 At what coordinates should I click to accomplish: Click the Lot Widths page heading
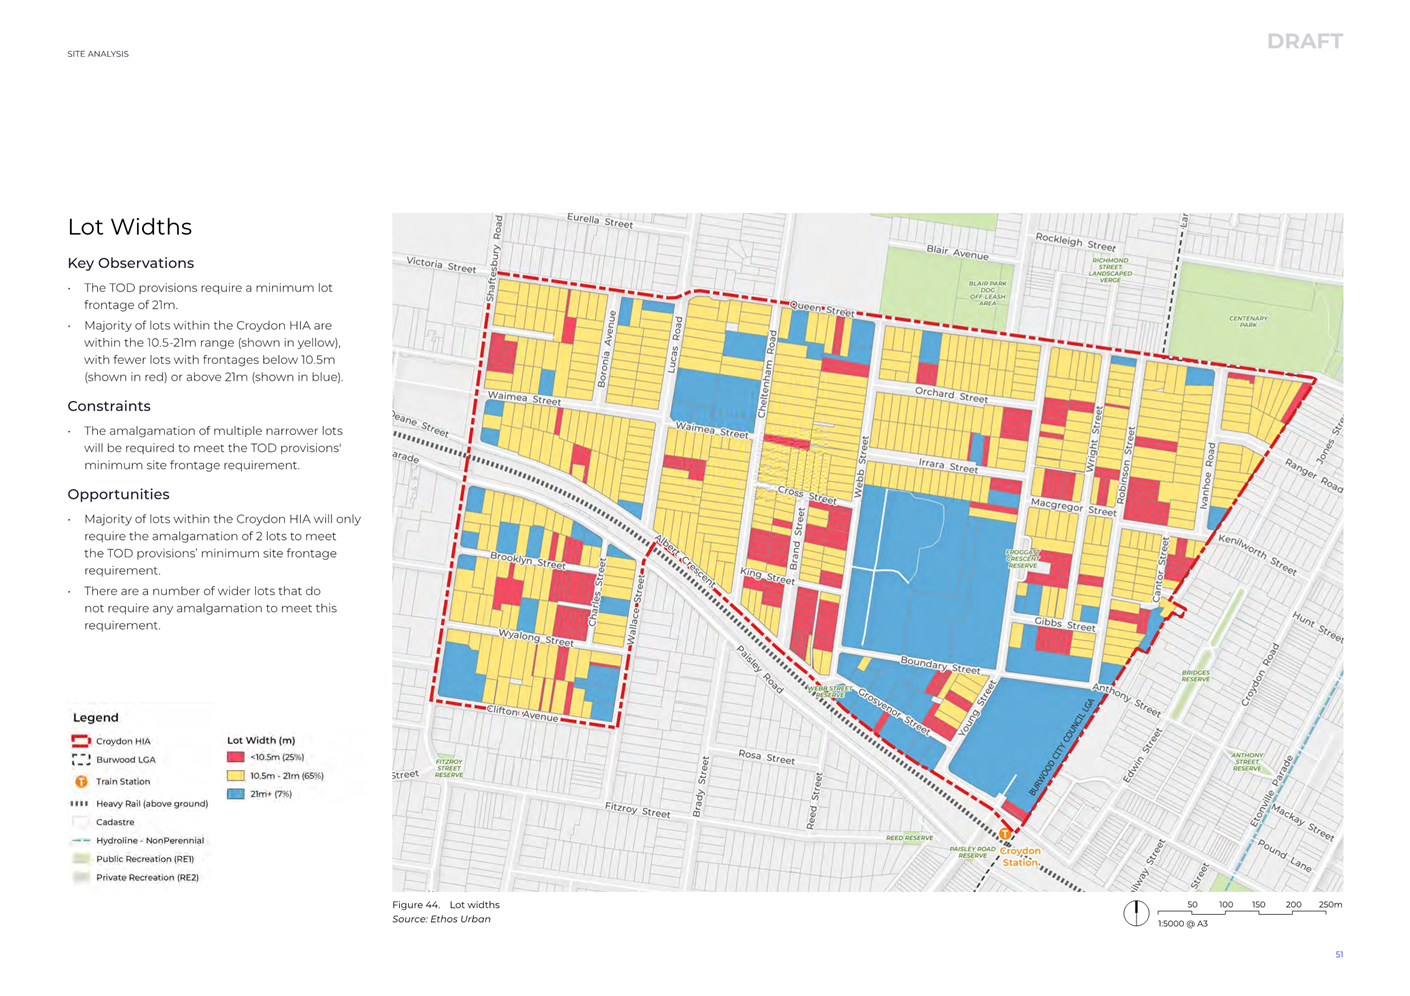129,227
